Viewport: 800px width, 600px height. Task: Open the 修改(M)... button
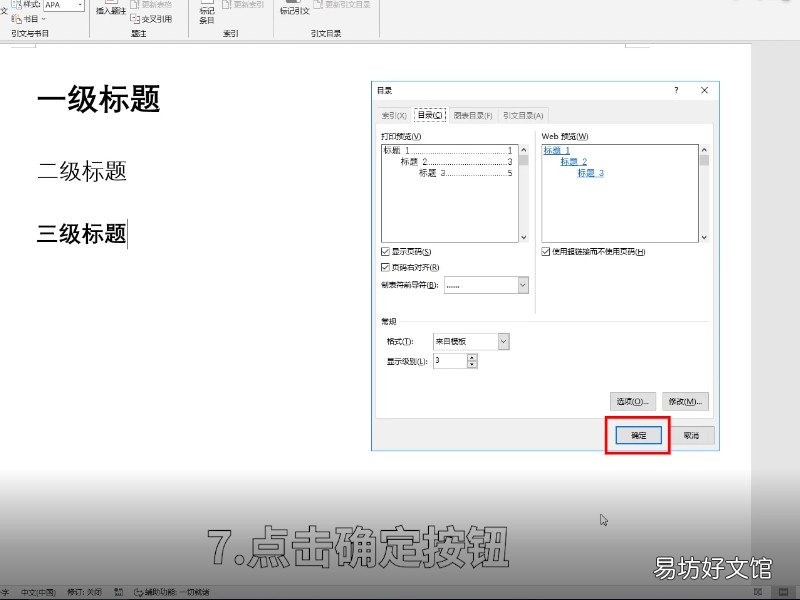pos(685,402)
